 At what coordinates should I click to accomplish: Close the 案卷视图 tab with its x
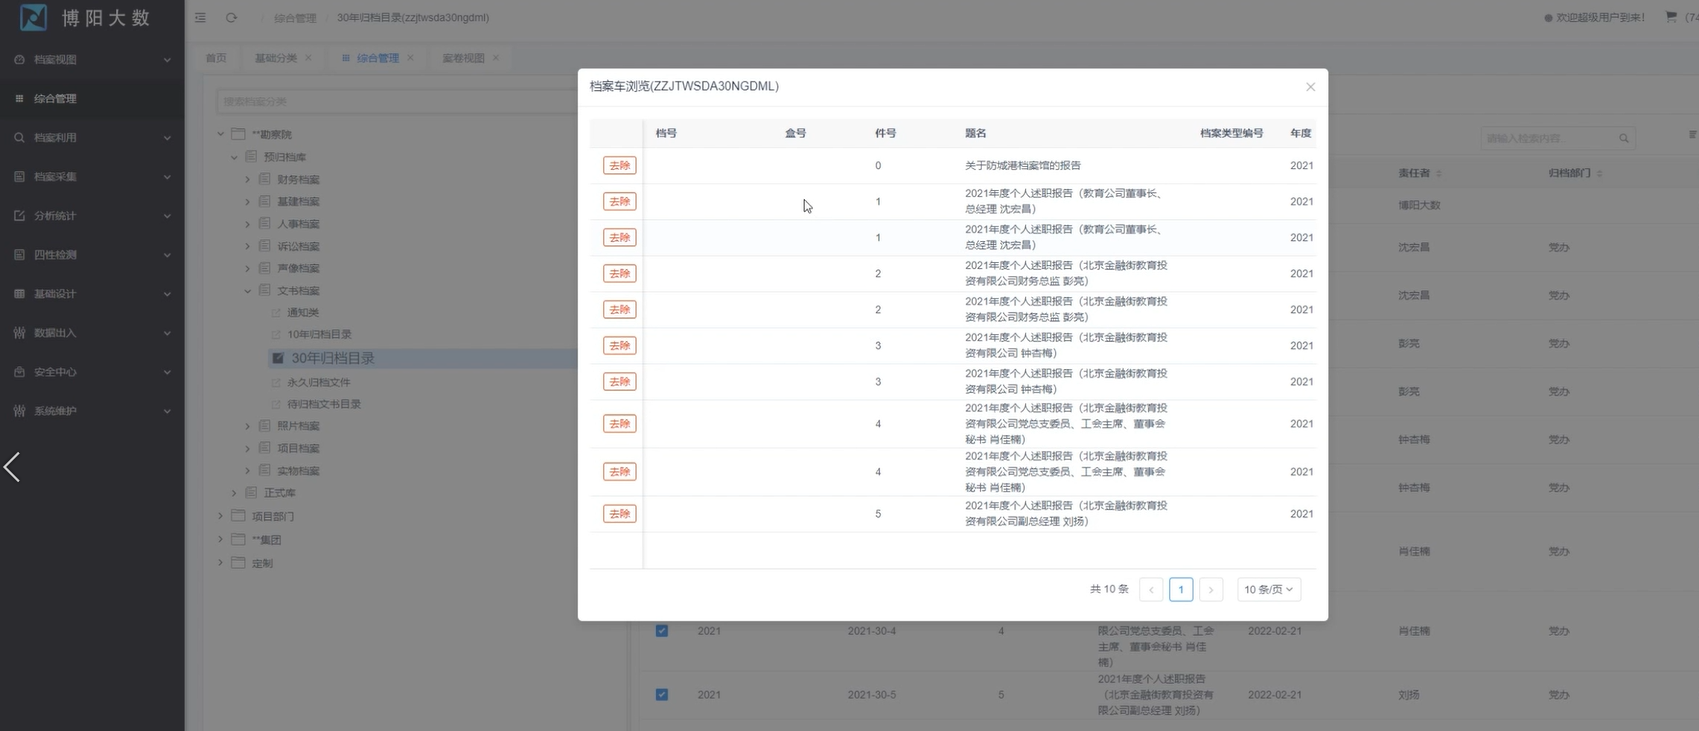coord(495,58)
